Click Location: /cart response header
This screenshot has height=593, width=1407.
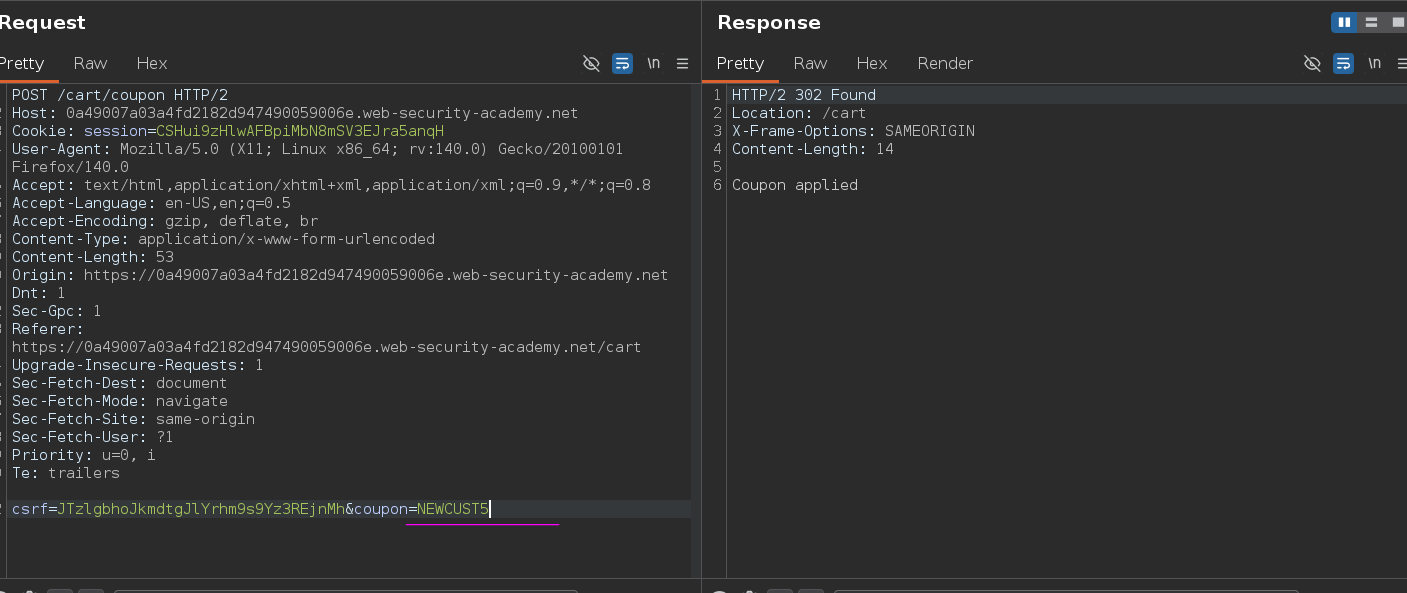pos(799,113)
